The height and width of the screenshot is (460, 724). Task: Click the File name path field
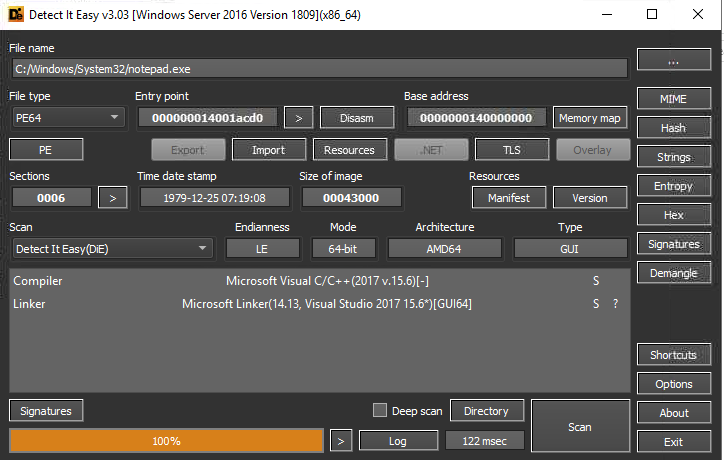point(319,68)
